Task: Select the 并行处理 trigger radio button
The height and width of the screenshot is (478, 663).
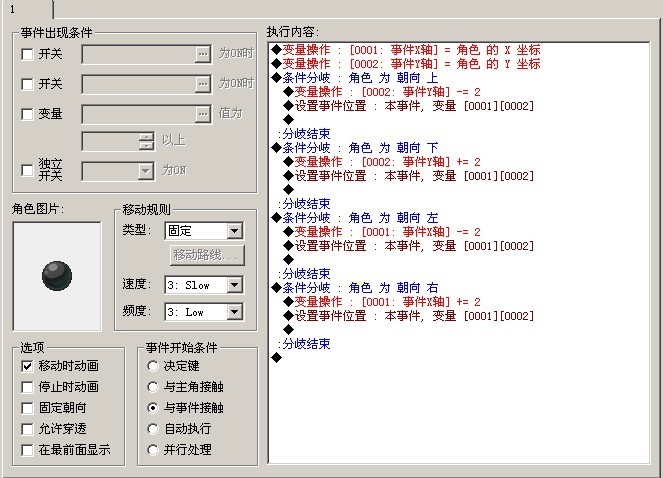Action: [153, 450]
